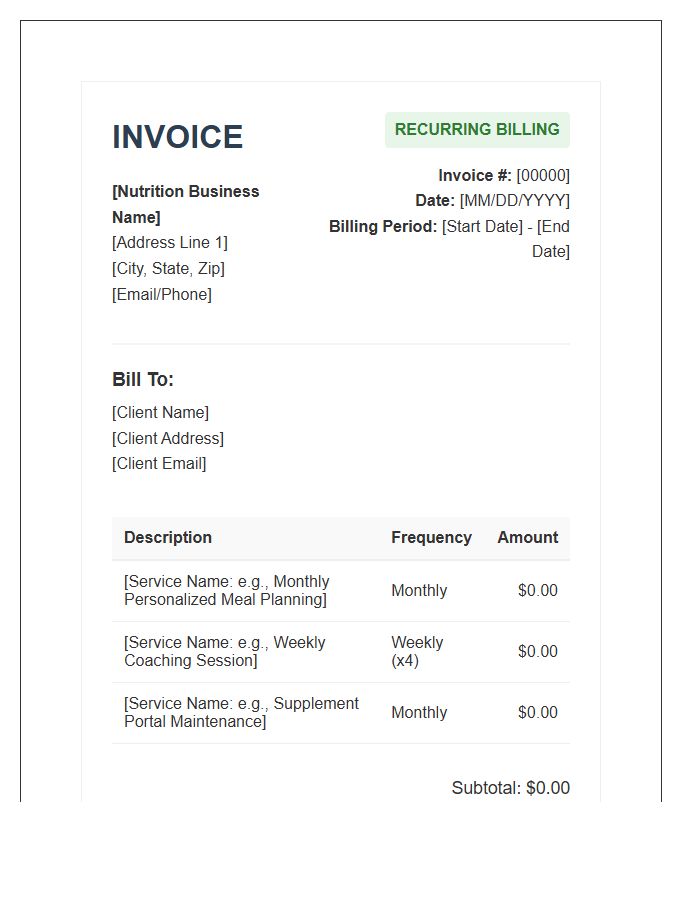Click Monthly frequency in Supplement Portal row

pyautogui.click(x=419, y=712)
